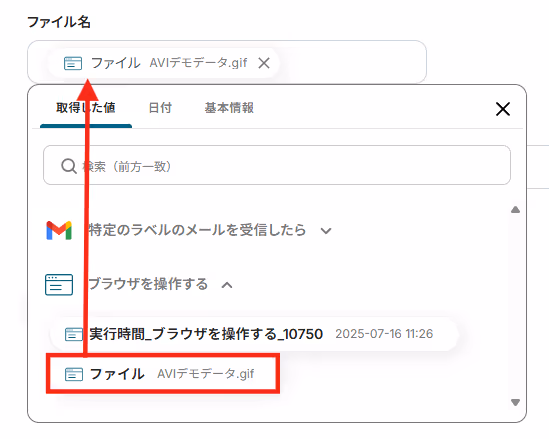Select 実行時間_ブラウザを操作する_10750 value
The width and height of the screenshot is (549, 439).
click(x=254, y=334)
